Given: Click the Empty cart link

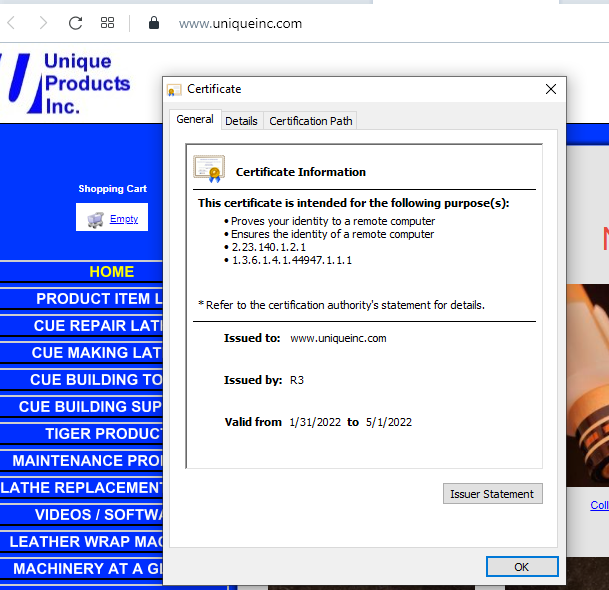Looking at the screenshot, I should point(124,219).
